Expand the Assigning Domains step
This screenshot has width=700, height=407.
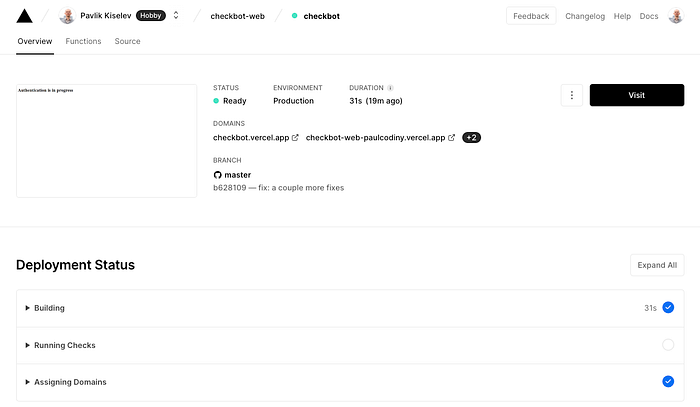[350, 382]
